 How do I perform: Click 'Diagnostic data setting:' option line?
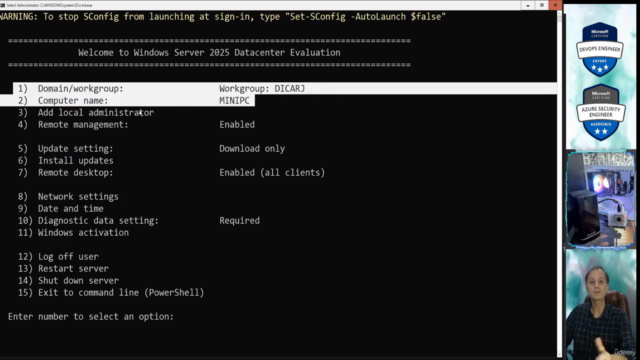click(88, 220)
